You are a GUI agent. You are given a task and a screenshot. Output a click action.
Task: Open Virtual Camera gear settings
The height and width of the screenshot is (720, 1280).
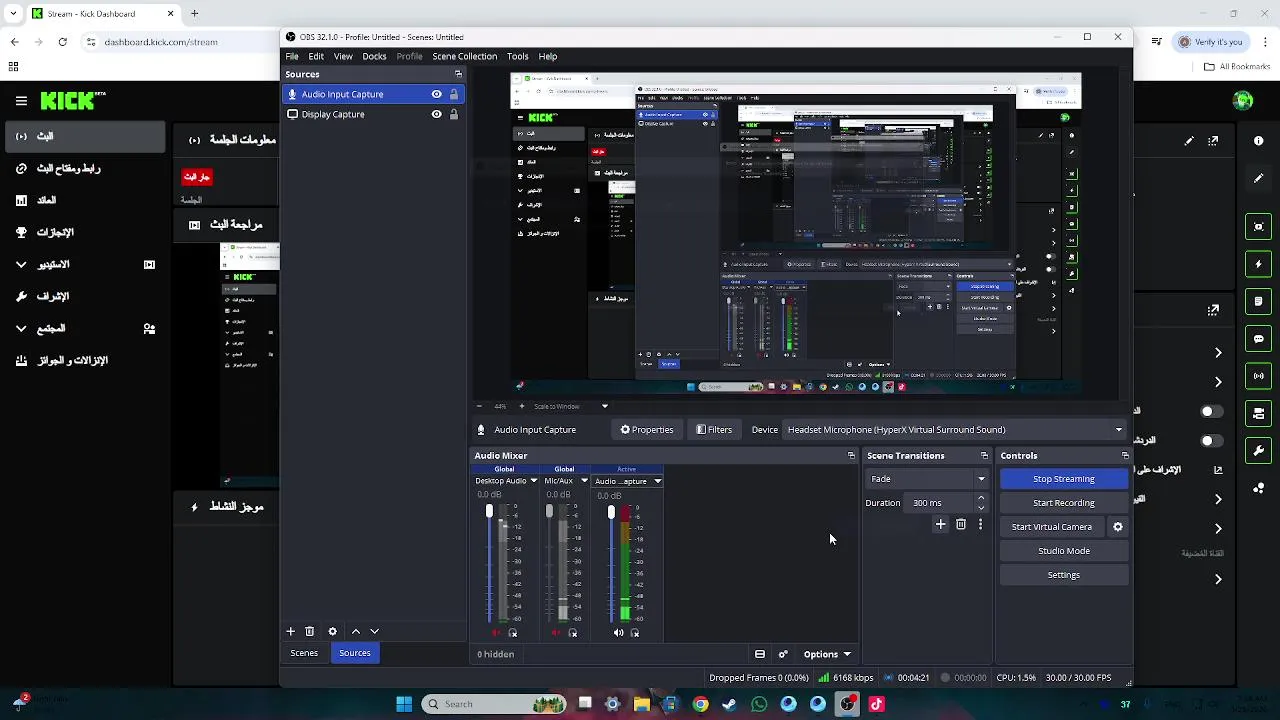pyautogui.click(x=1118, y=527)
